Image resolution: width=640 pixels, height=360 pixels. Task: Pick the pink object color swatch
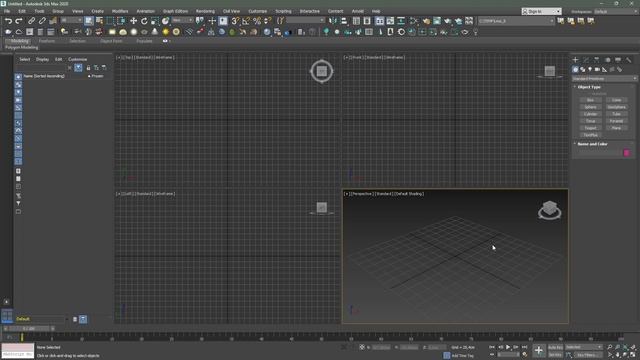point(627,153)
